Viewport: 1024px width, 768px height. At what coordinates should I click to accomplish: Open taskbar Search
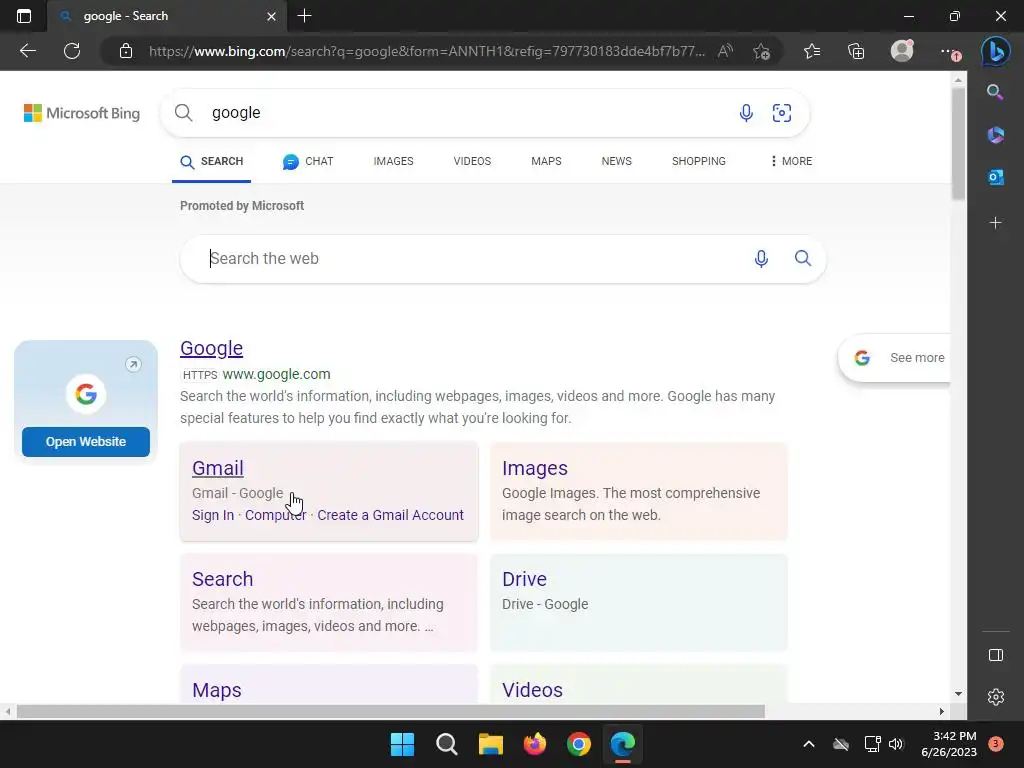[x=447, y=744]
